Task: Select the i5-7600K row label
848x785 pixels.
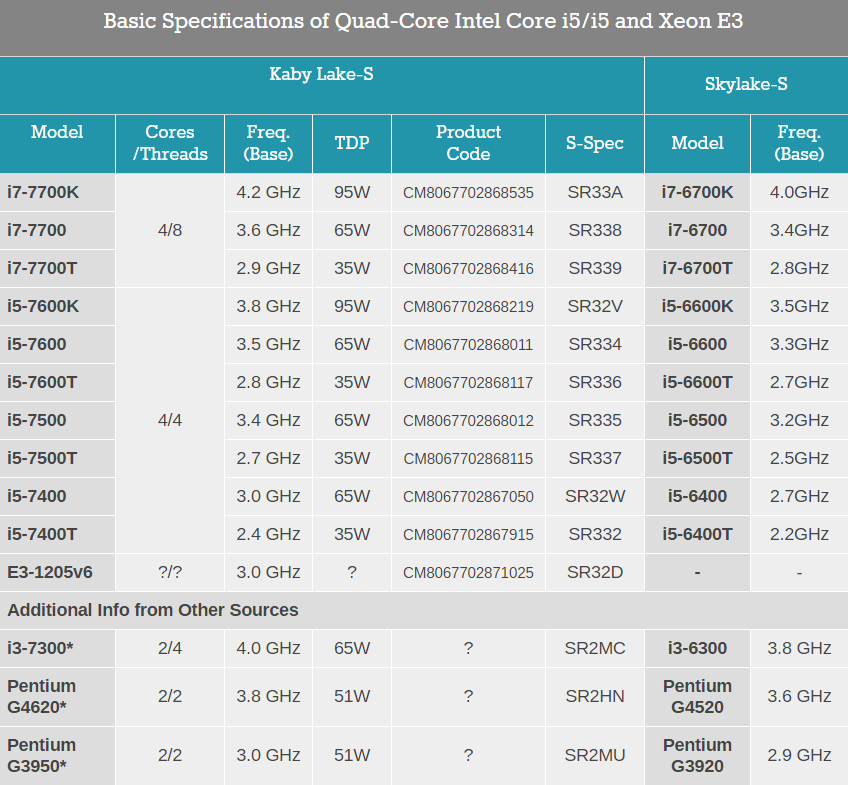Action: (x=57, y=307)
